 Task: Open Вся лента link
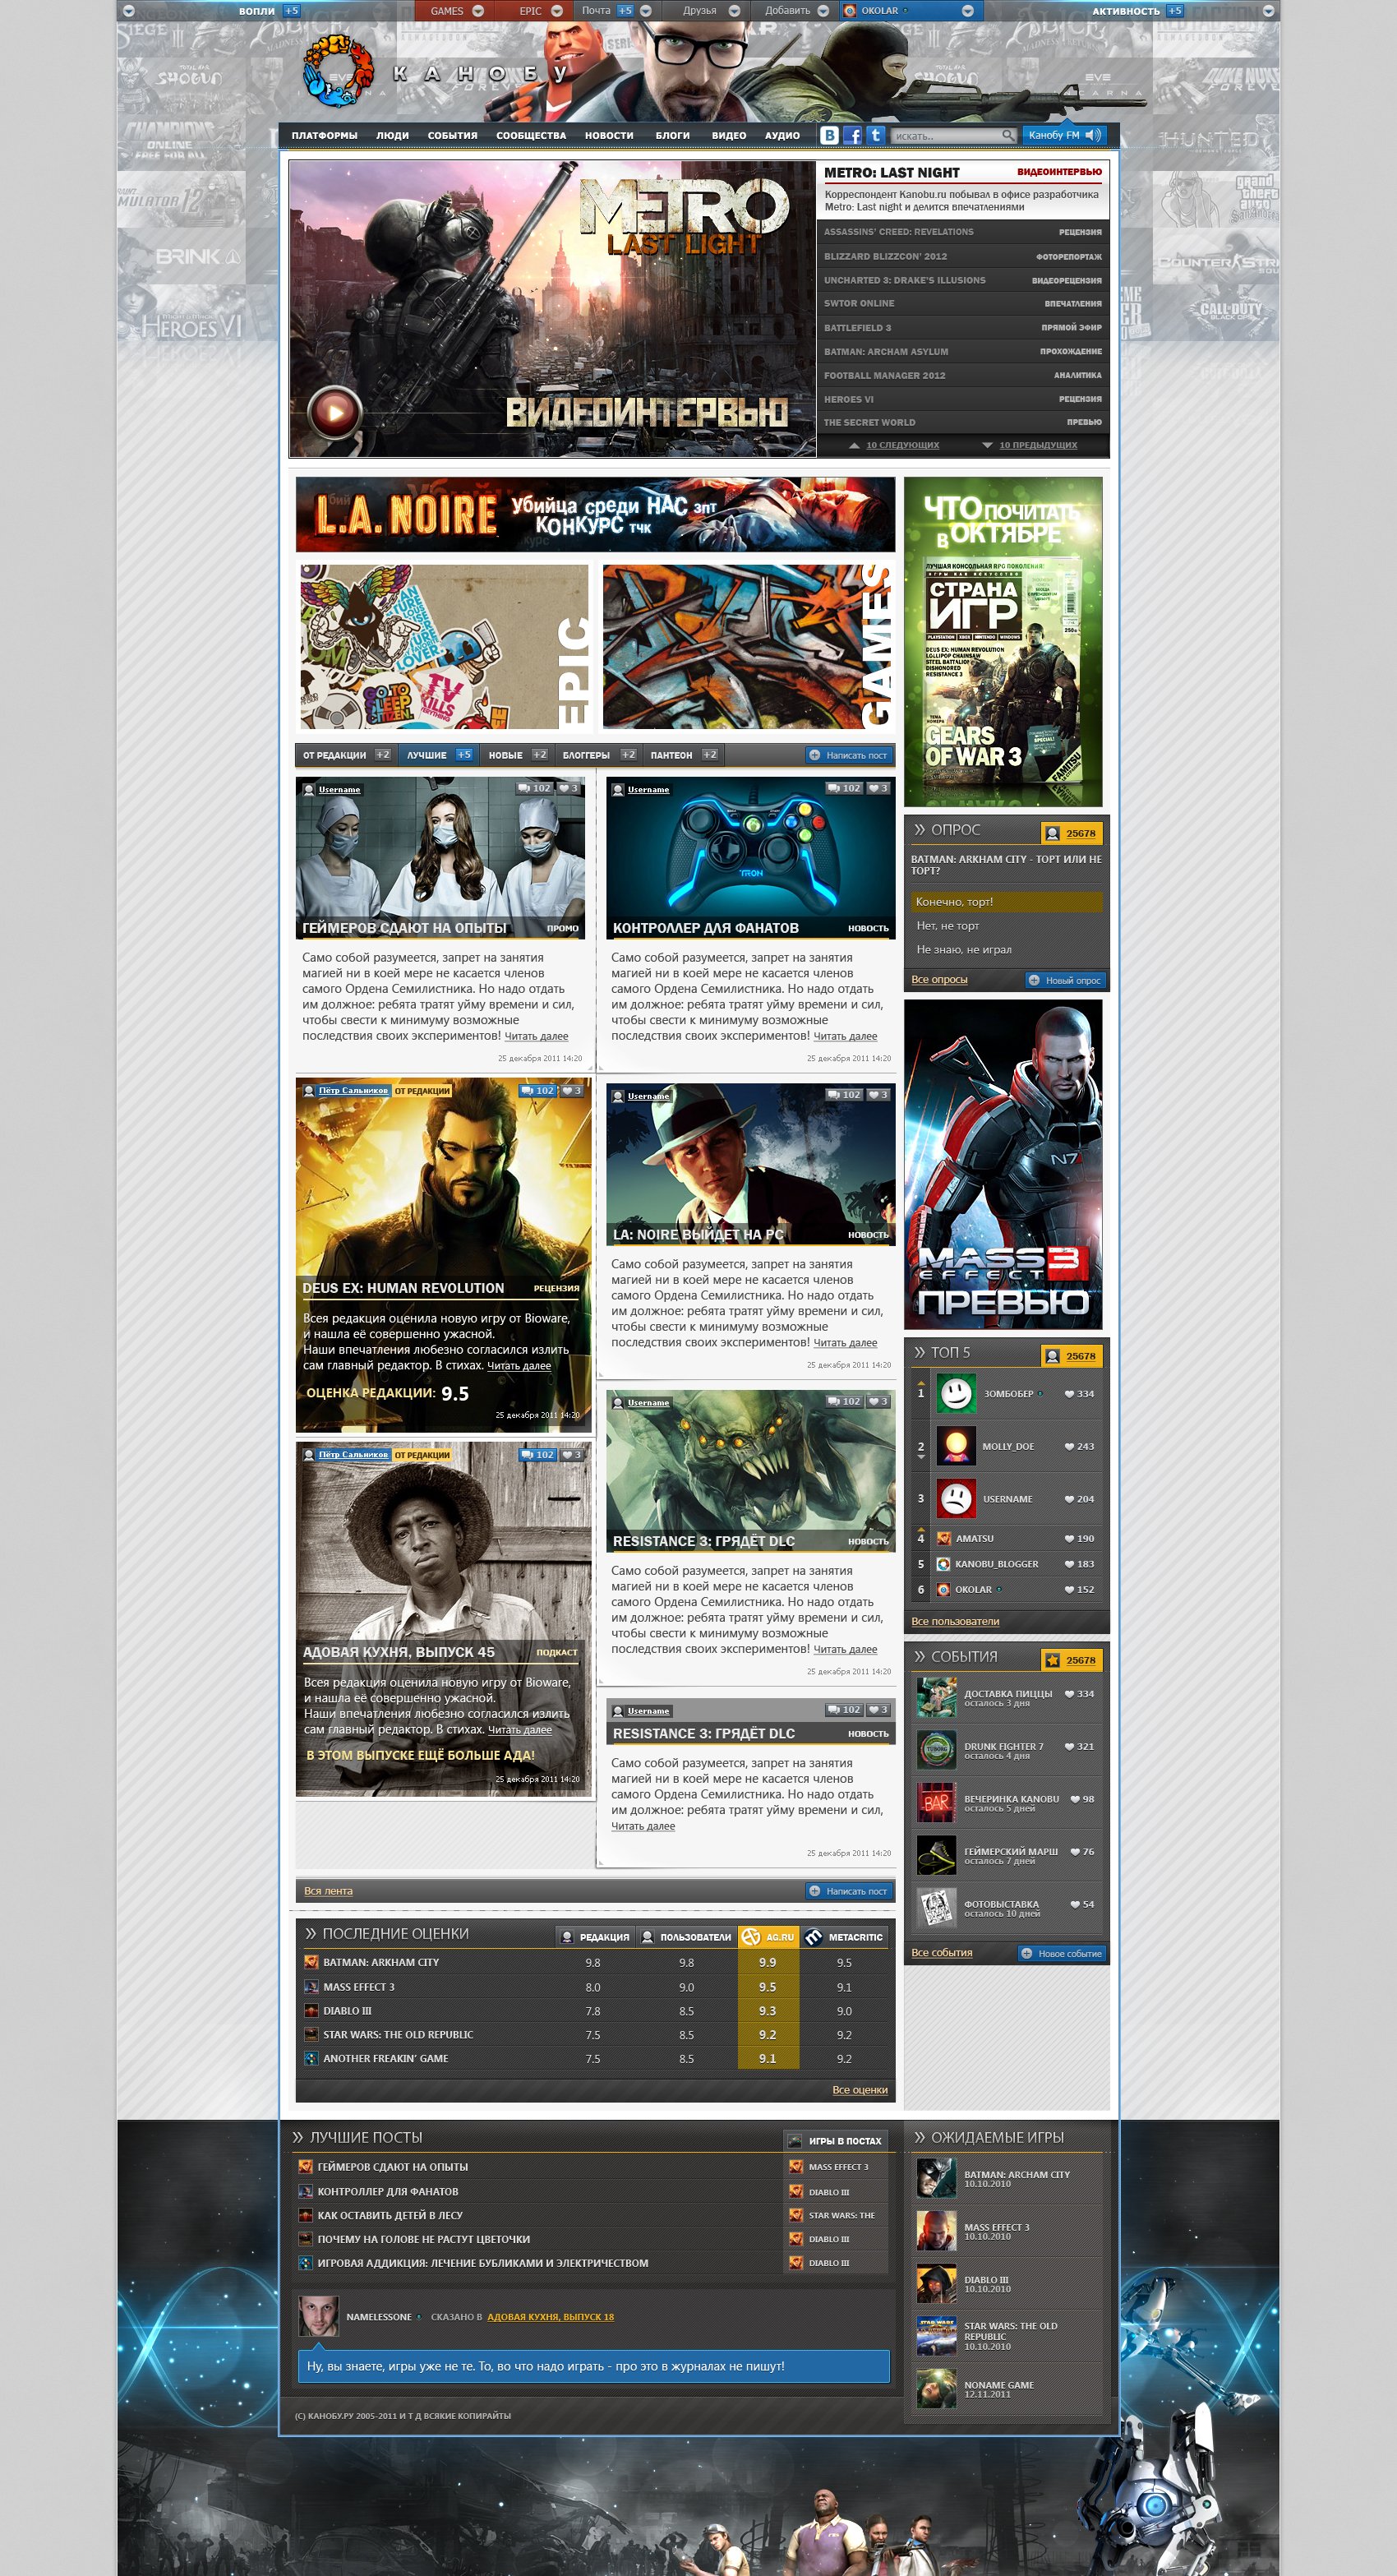pyautogui.click(x=328, y=1891)
